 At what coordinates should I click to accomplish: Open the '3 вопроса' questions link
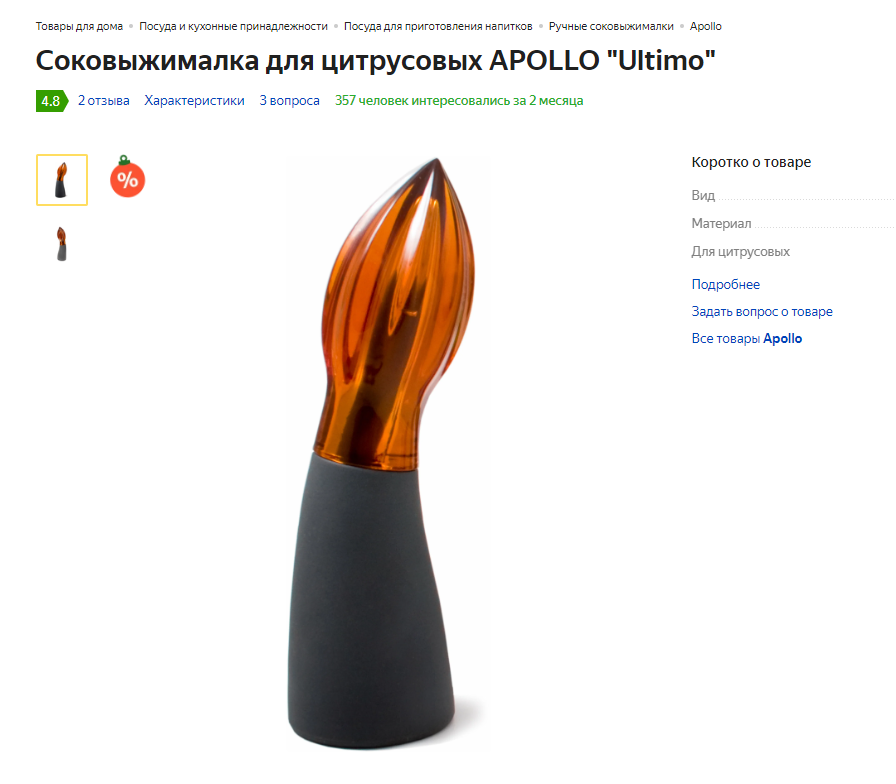289,101
